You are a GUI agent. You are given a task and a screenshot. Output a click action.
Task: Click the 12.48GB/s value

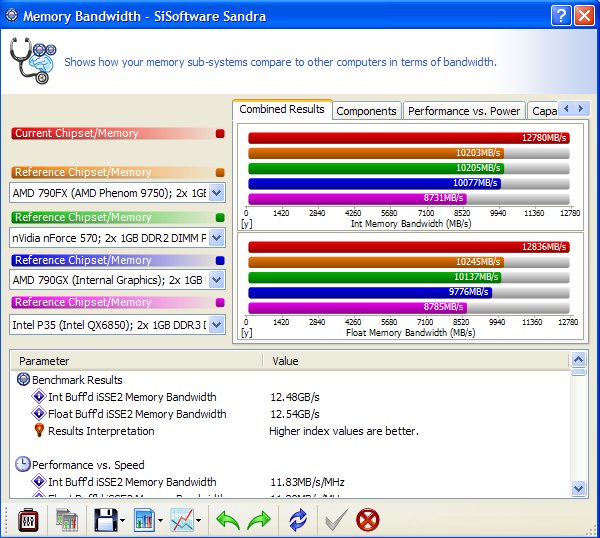[295, 397]
